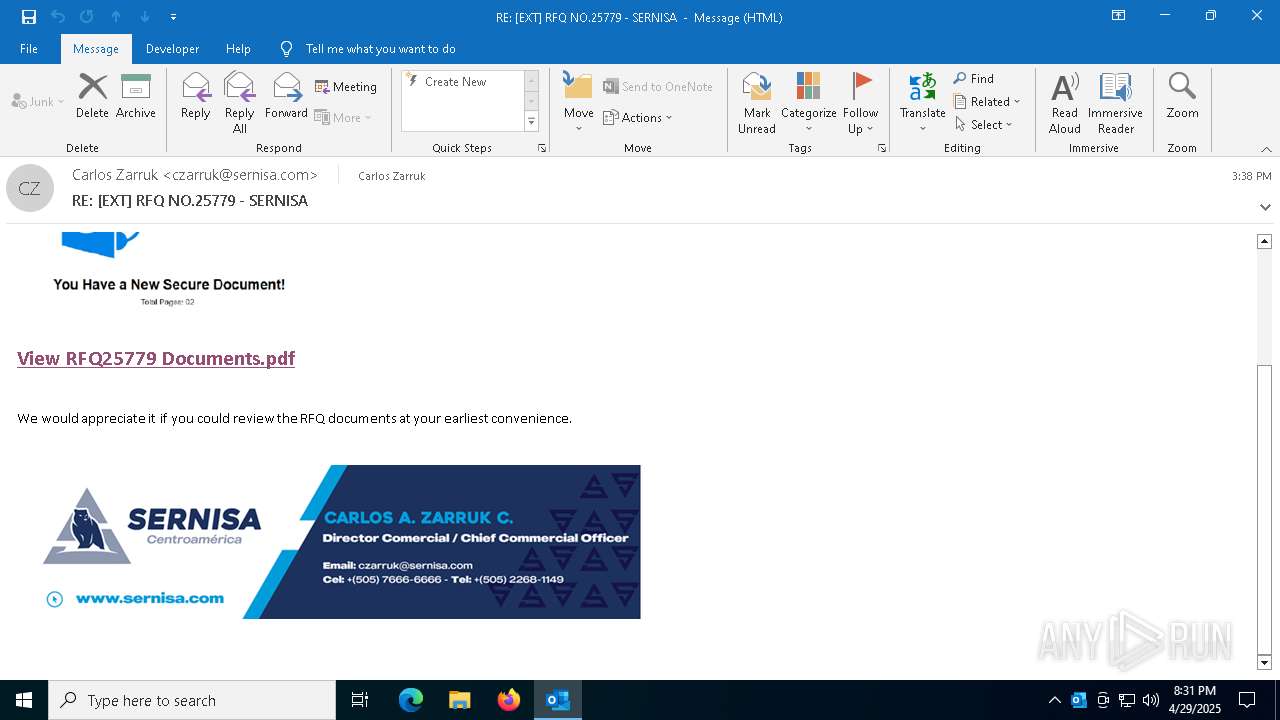Launch Firefox from taskbar
The height and width of the screenshot is (720, 1280).
pyautogui.click(x=509, y=700)
